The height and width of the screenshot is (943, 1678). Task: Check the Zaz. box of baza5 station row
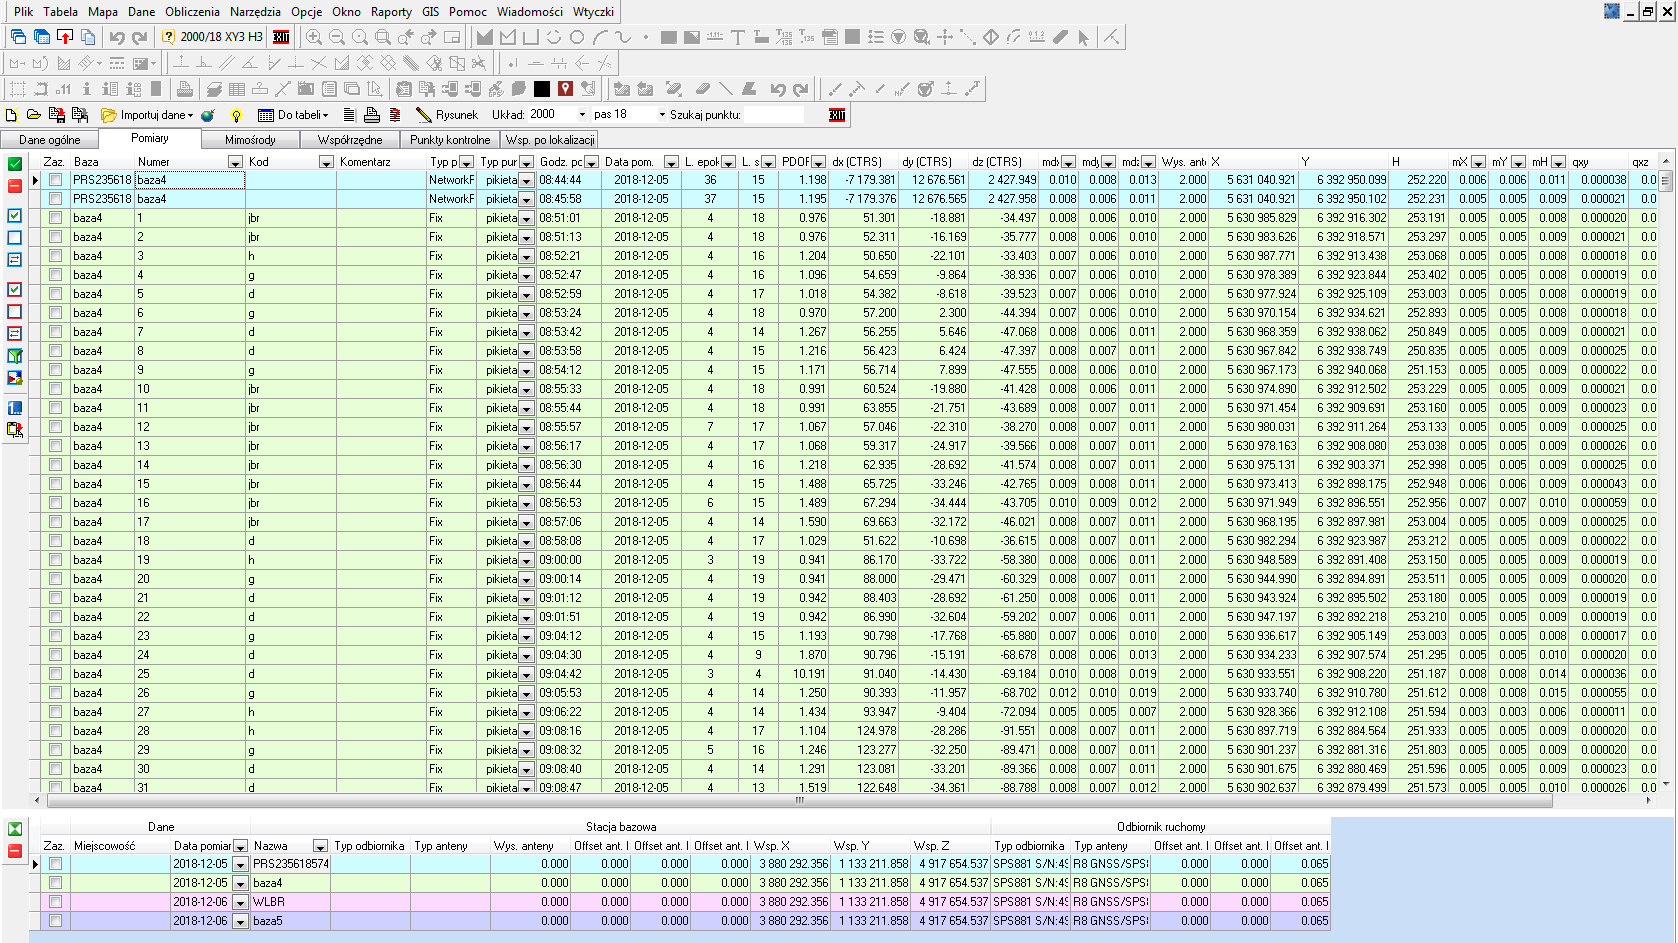click(x=56, y=921)
